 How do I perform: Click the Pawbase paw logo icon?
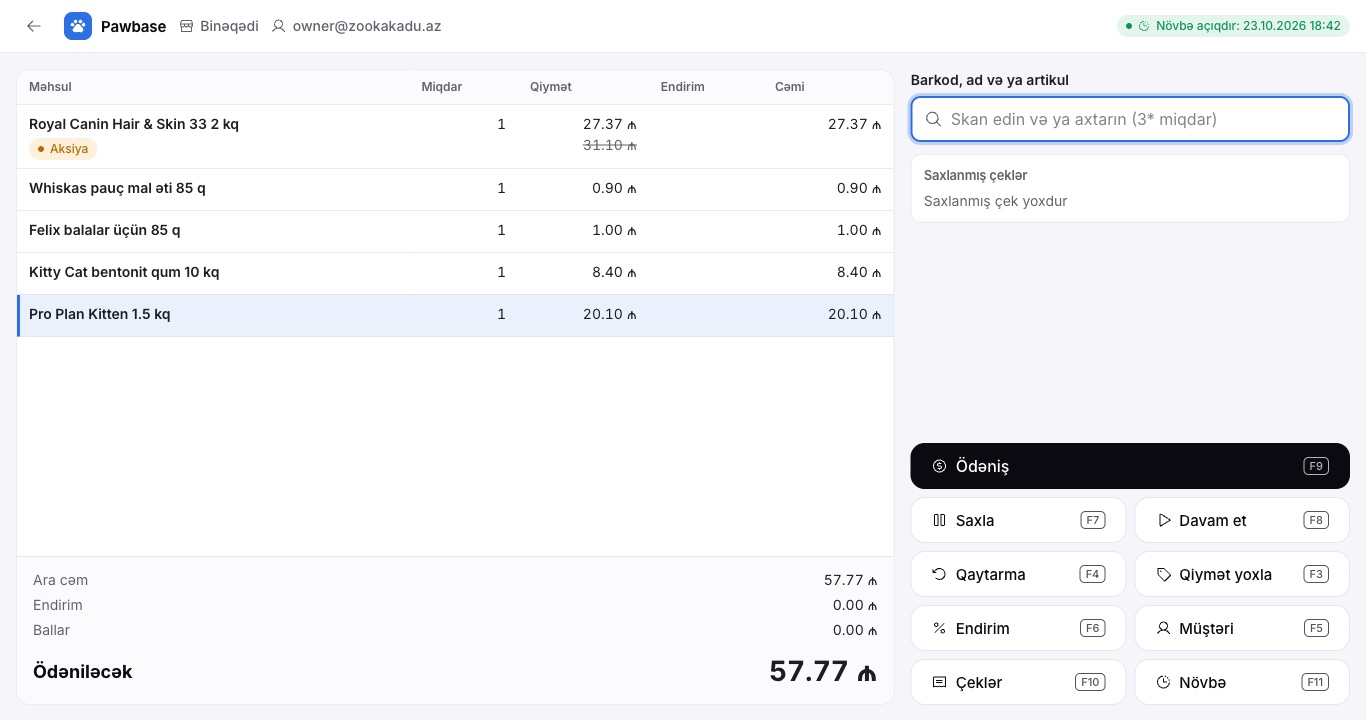(x=78, y=26)
